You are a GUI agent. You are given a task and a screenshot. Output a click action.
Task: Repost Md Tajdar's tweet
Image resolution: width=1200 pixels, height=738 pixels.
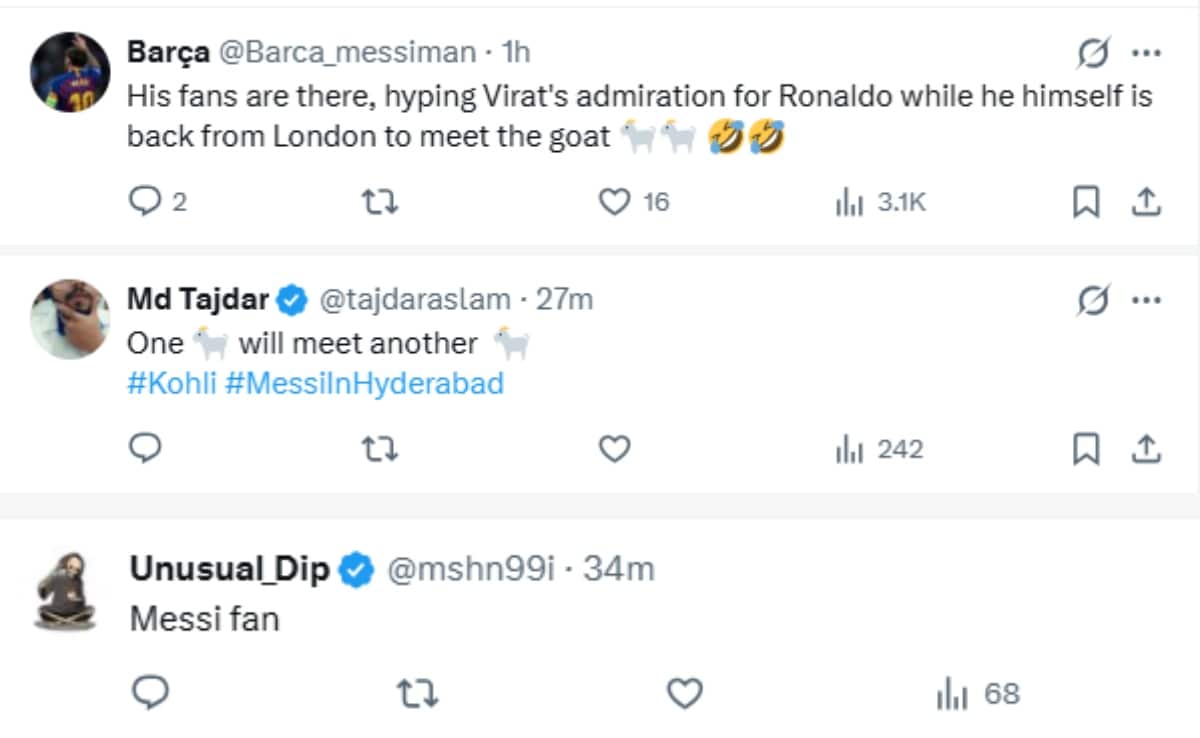click(x=379, y=450)
